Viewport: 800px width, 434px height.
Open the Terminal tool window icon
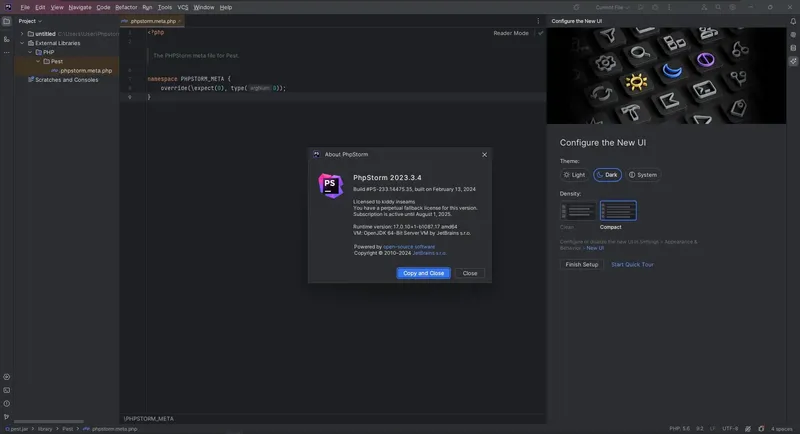pyautogui.click(x=7, y=390)
